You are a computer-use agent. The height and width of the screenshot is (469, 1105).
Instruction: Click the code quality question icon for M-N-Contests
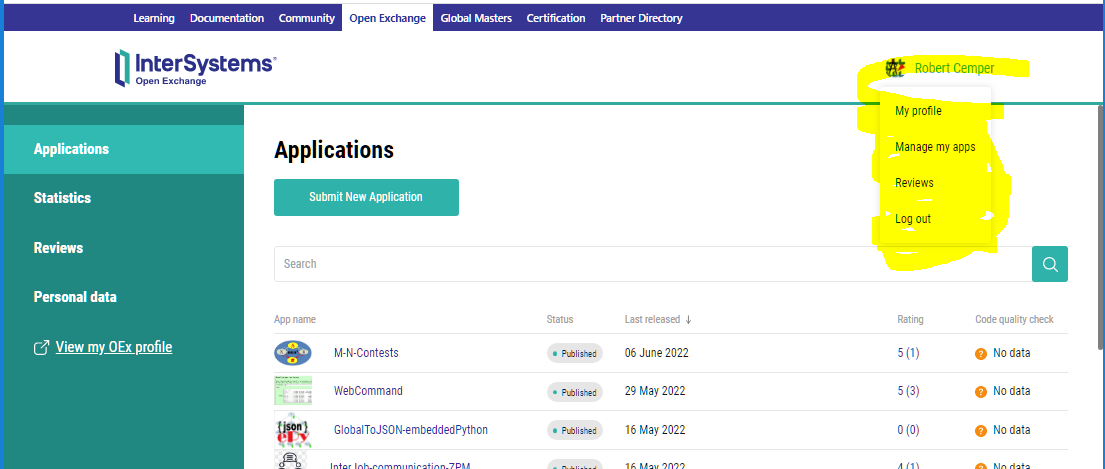coord(981,354)
